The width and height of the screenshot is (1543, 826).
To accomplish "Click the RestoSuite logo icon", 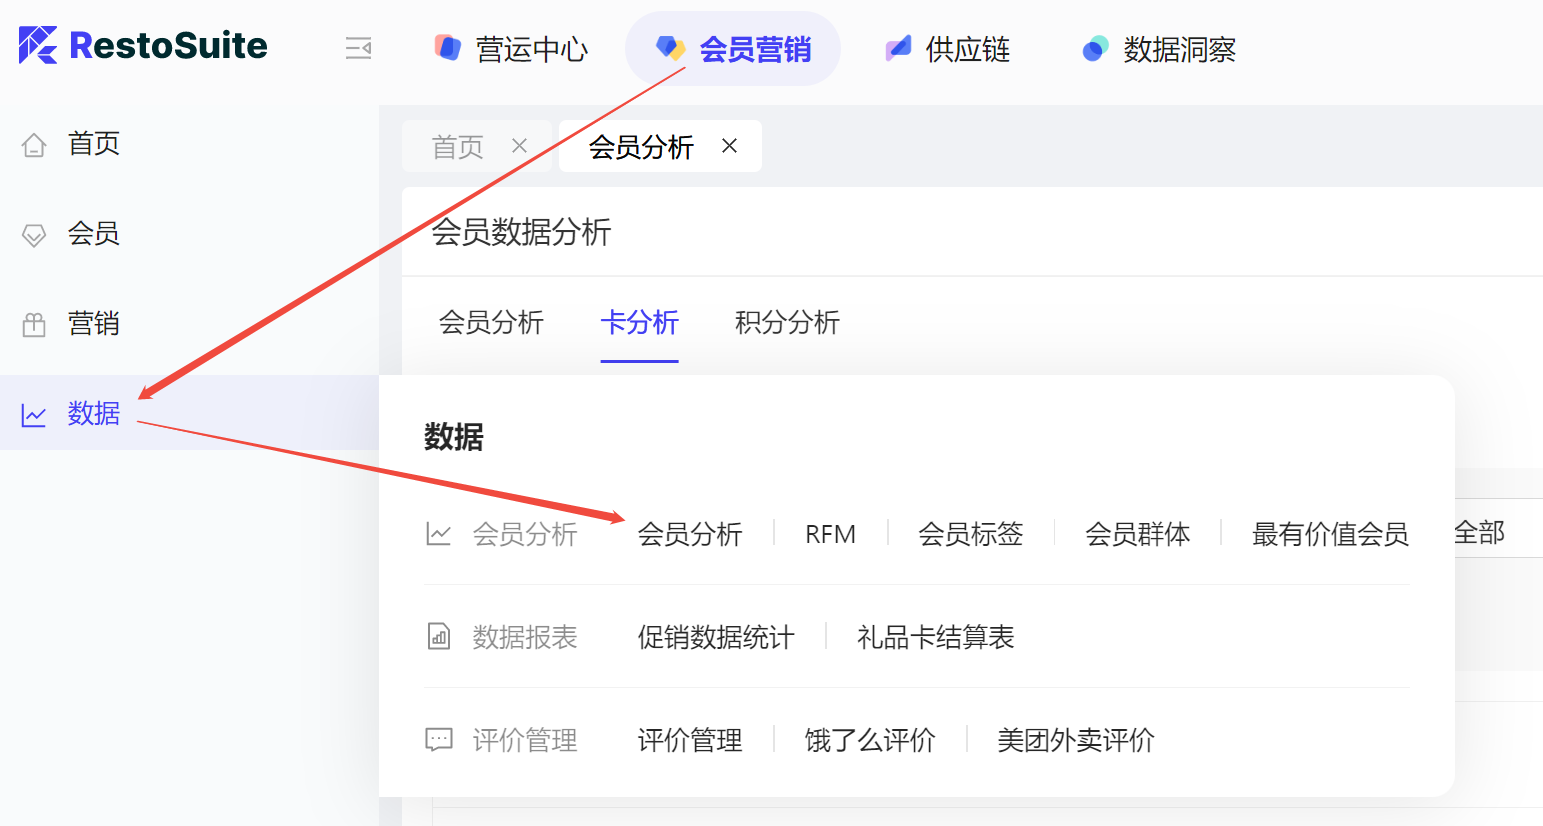I will tap(38, 45).
